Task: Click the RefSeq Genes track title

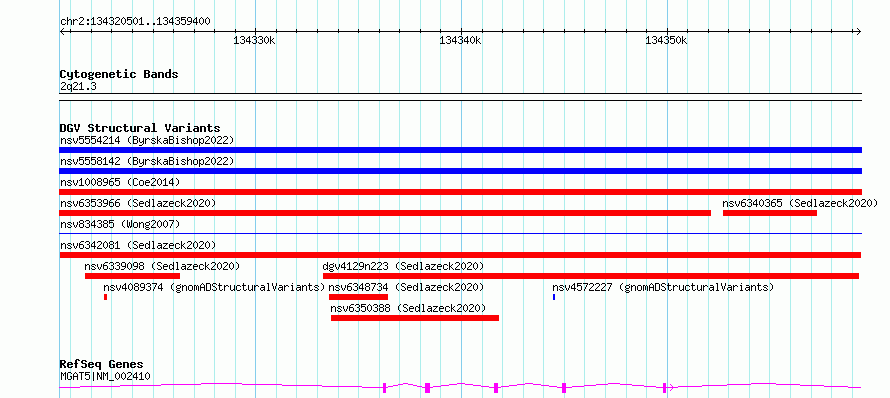Action: pyautogui.click(x=102, y=364)
